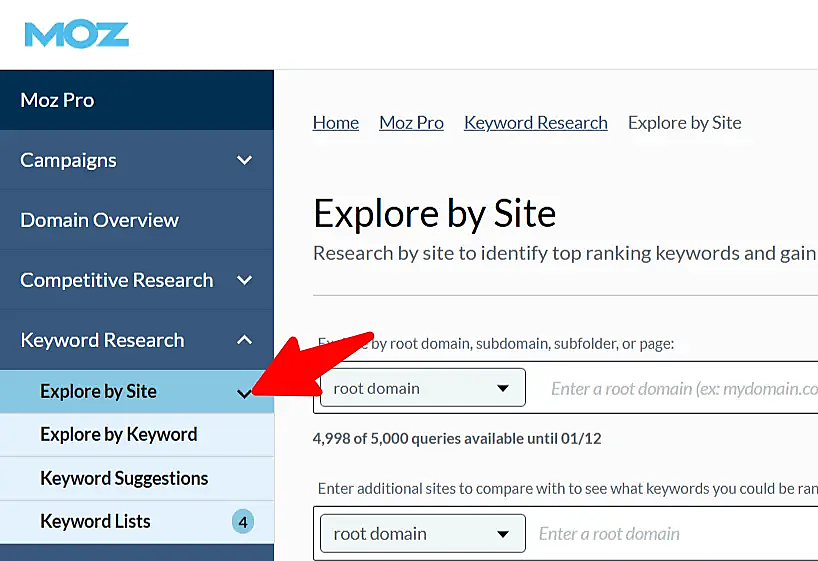Image resolution: width=818 pixels, height=561 pixels.
Task: Select Domain Overview in sidebar
Action: click(99, 220)
